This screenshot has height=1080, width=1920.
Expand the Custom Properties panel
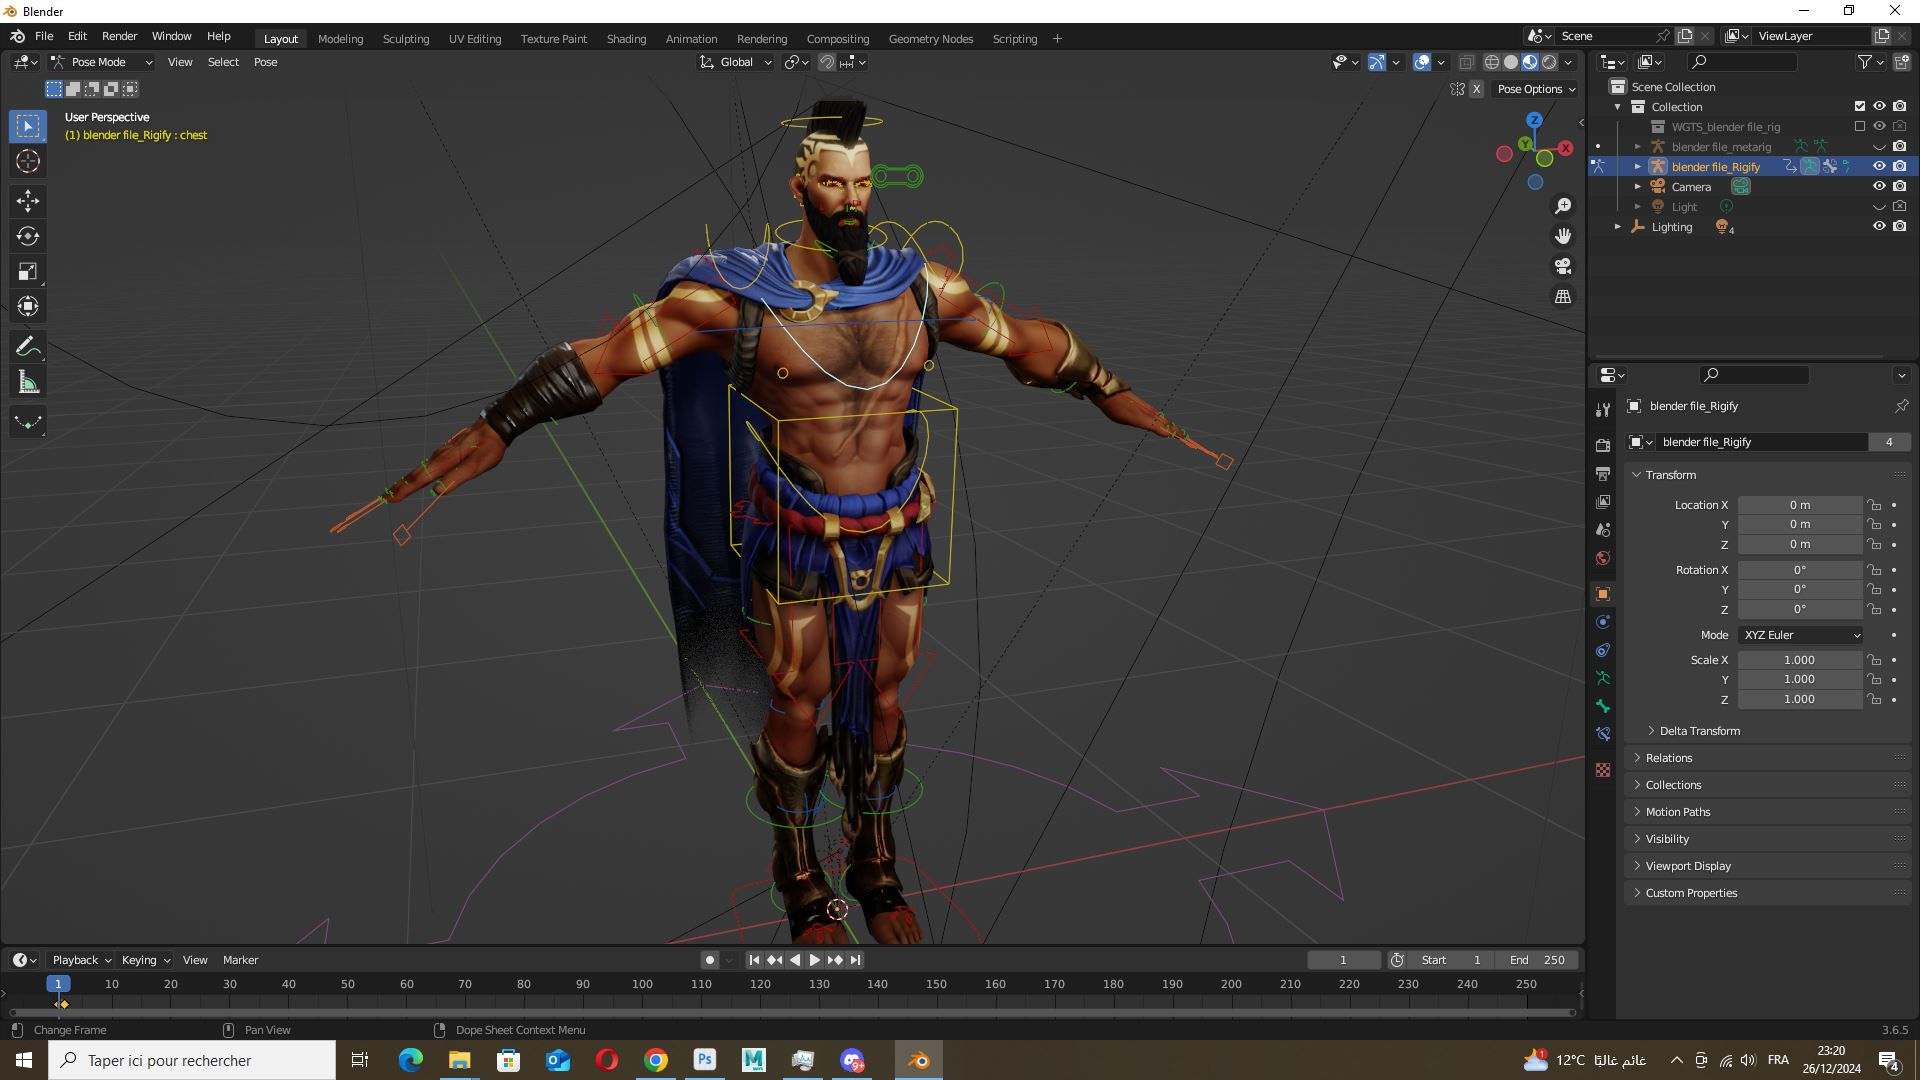click(x=1690, y=893)
